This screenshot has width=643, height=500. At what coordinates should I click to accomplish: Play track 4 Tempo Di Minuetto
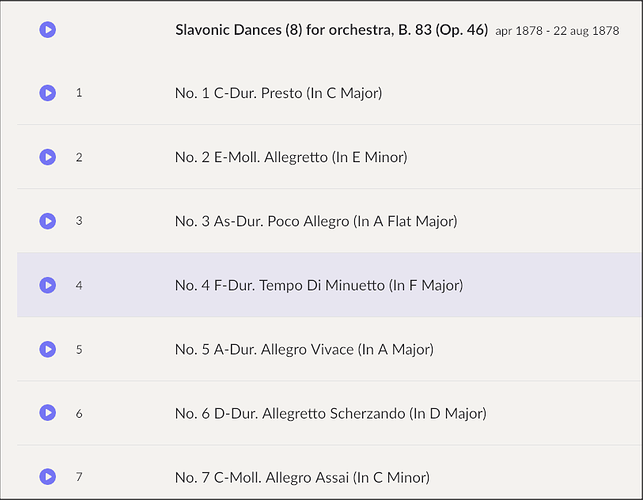point(48,285)
